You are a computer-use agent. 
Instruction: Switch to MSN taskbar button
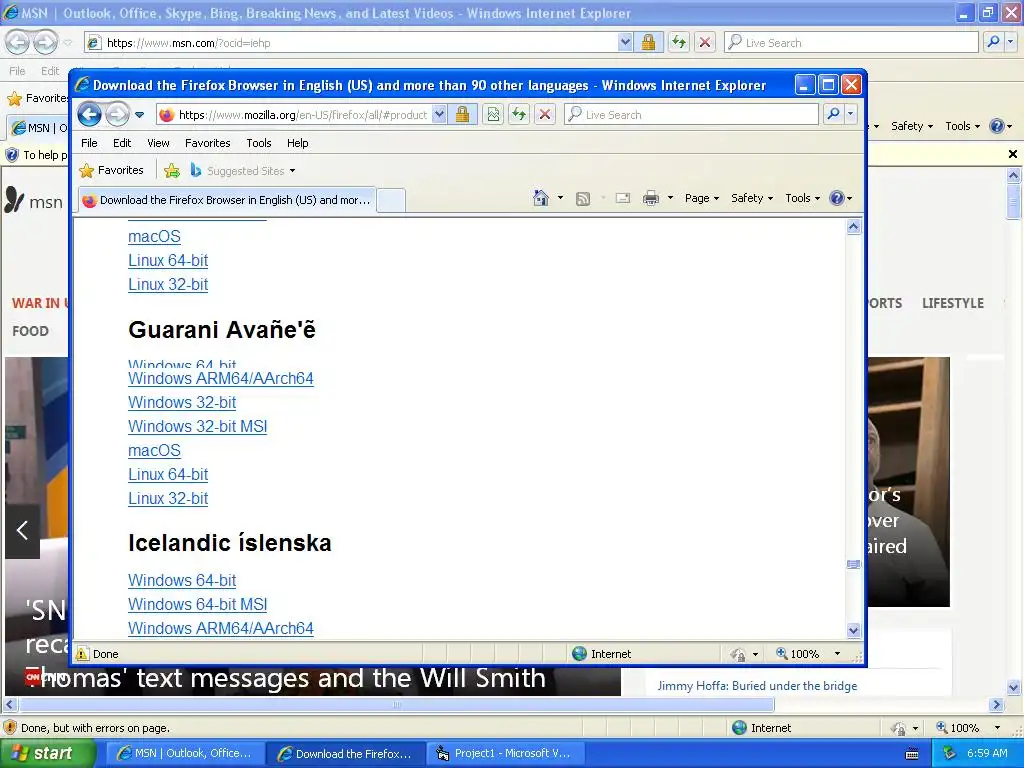click(x=185, y=754)
